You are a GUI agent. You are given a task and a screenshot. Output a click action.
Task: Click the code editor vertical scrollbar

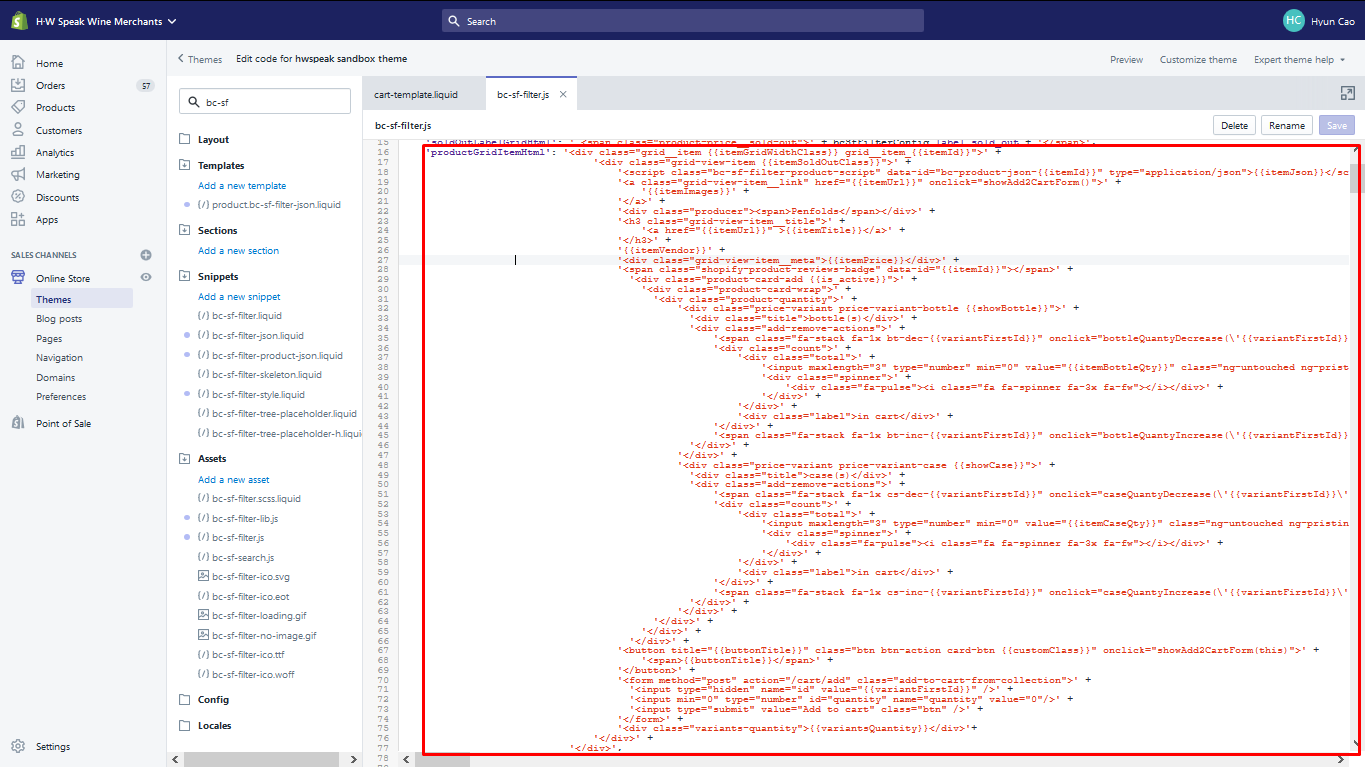[x=1356, y=177]
